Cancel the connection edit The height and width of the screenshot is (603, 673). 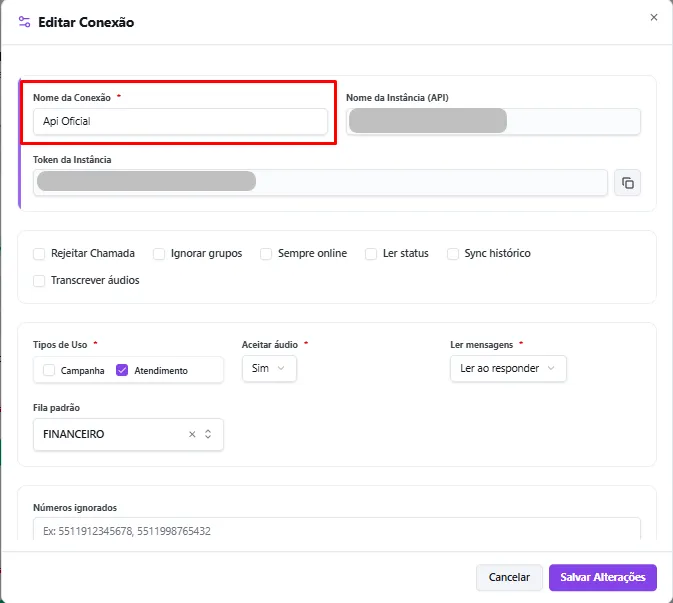click(509, 577)
